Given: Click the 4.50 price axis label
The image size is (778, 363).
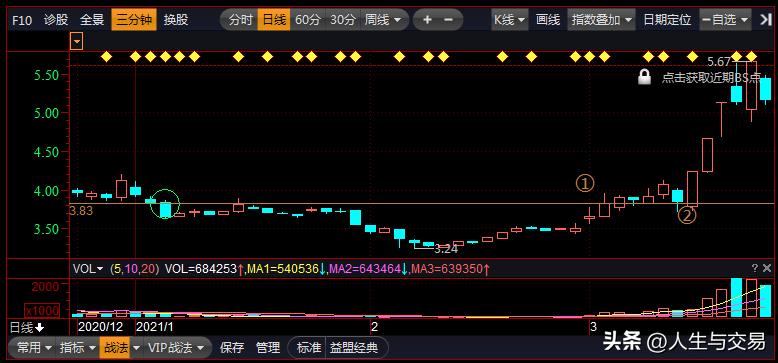Looking at the screenshot, I should (45, 152).
